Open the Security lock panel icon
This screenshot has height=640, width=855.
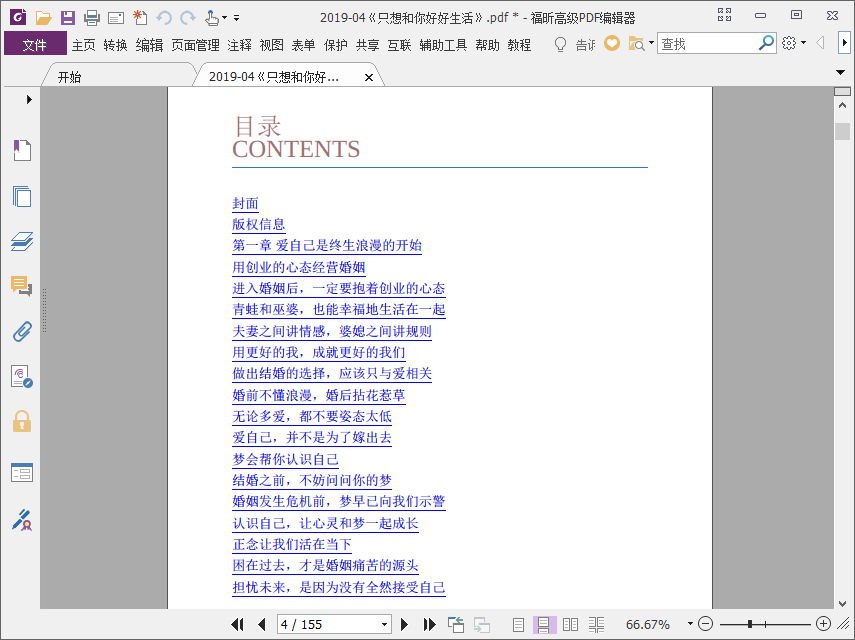coord(22,421)
